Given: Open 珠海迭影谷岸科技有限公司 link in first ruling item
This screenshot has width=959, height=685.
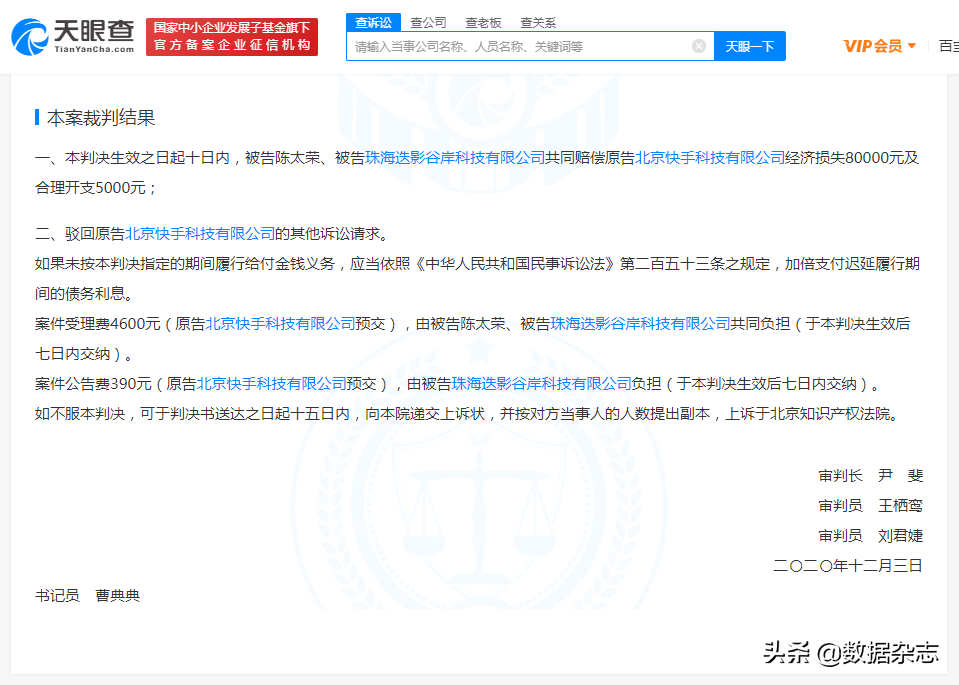Looking at the screenshot, I should 454,158.
